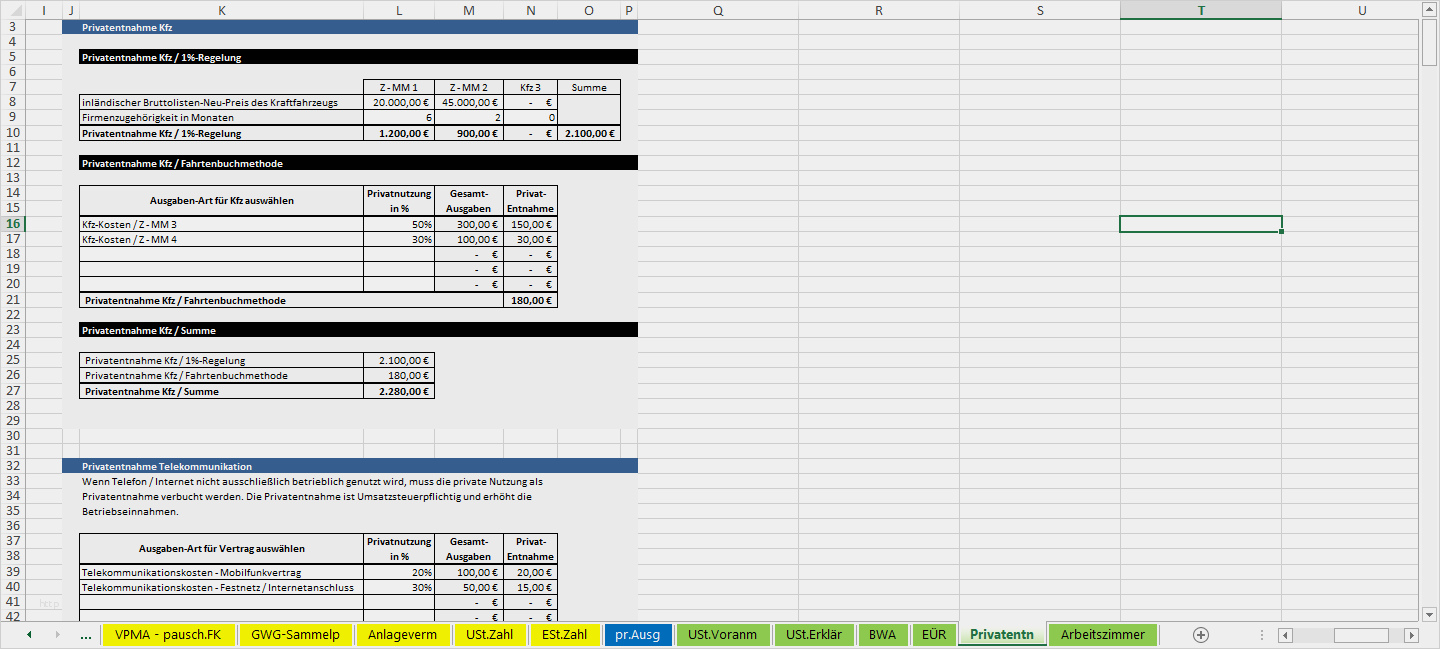Select row 16 header
The height and width of the screenshot is (649, 1440).
12,224
